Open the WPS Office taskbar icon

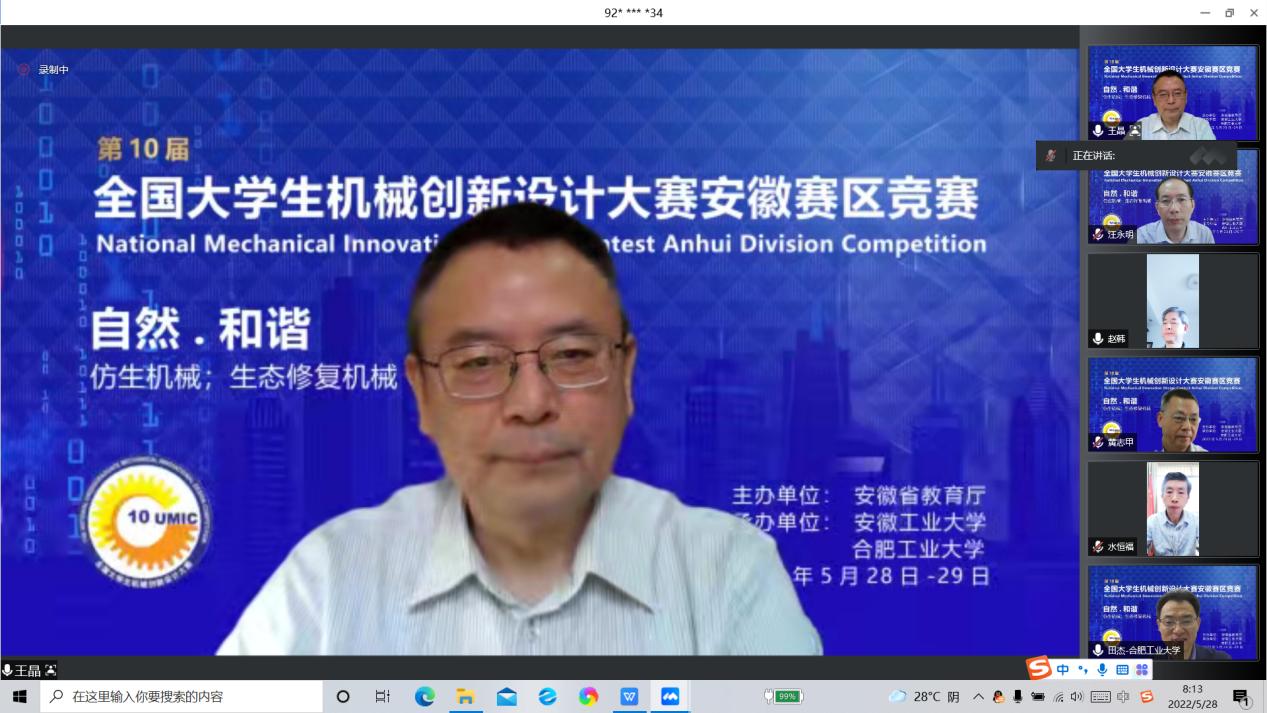tap(629, 697)
